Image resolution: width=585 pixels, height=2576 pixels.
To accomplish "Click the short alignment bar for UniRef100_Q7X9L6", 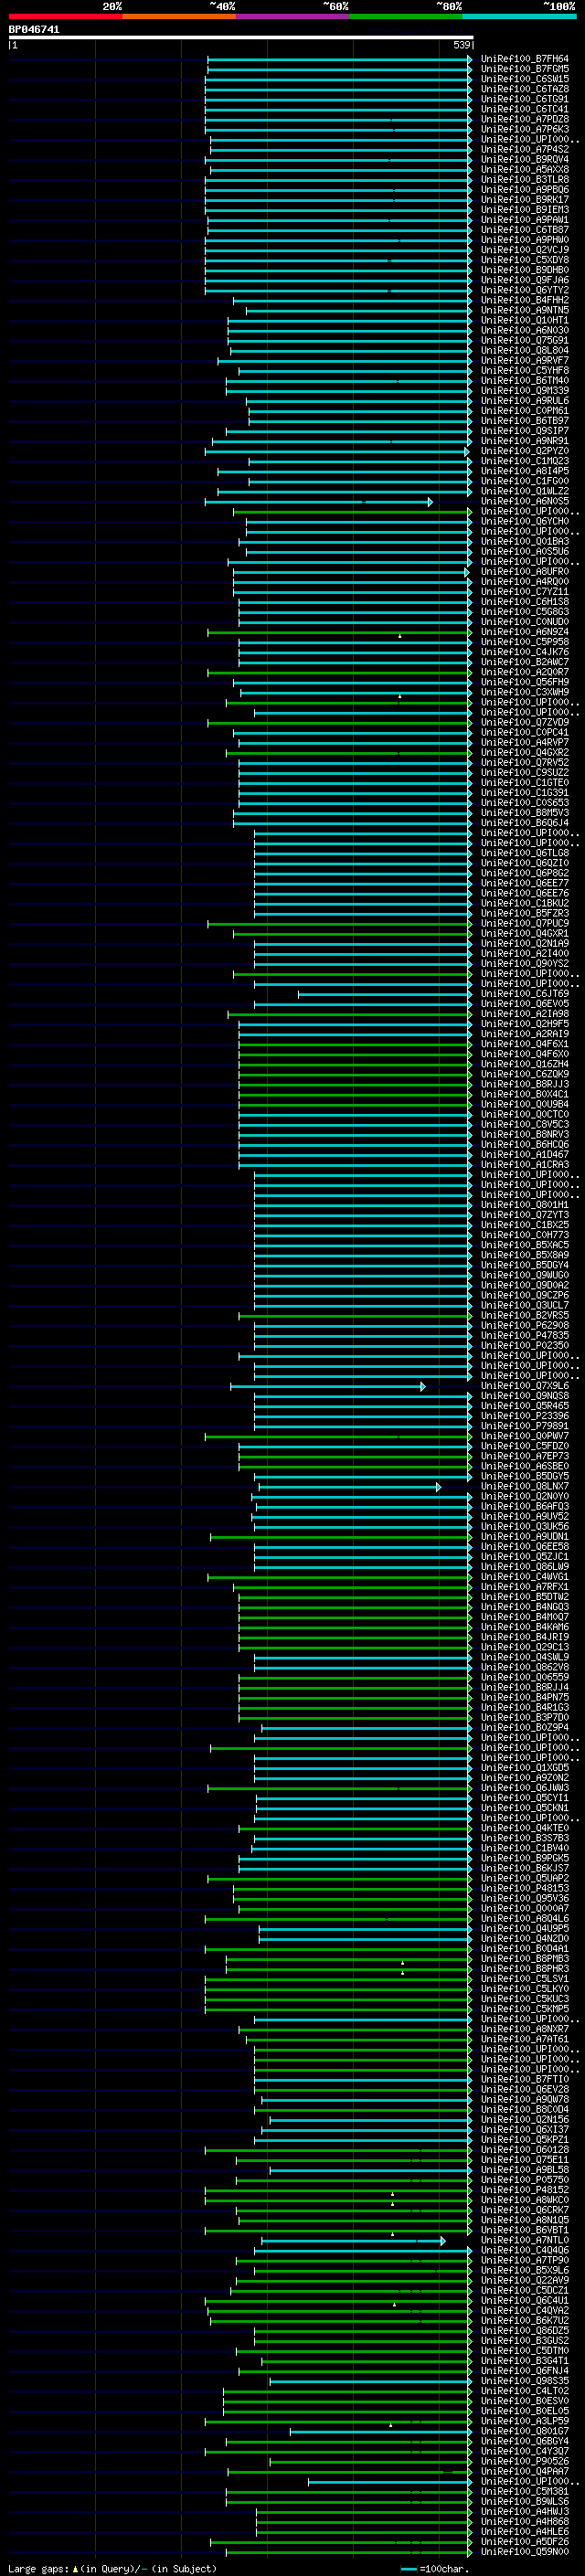I will pyautogui.click(x=328, y=1387).
